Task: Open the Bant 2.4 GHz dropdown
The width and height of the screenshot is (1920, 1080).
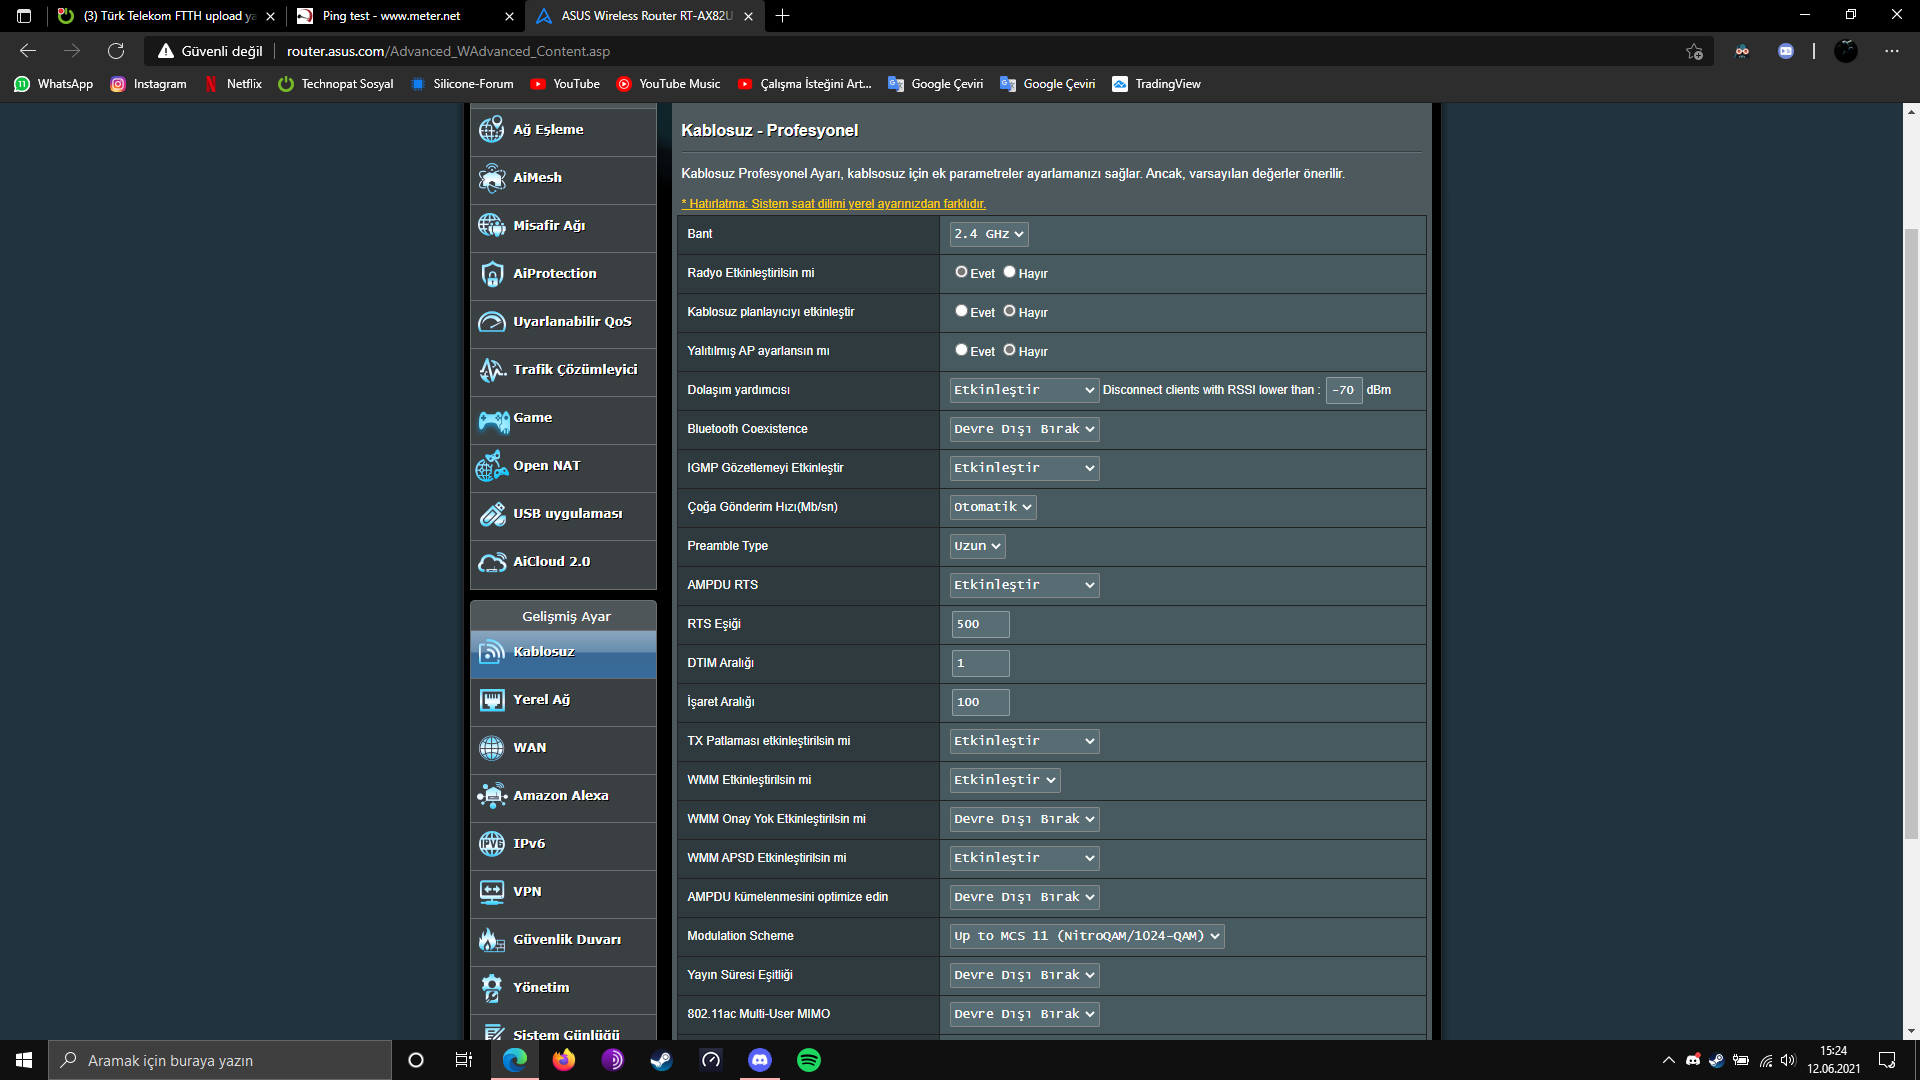Action: pyautogui.click(x=988, y=234)
